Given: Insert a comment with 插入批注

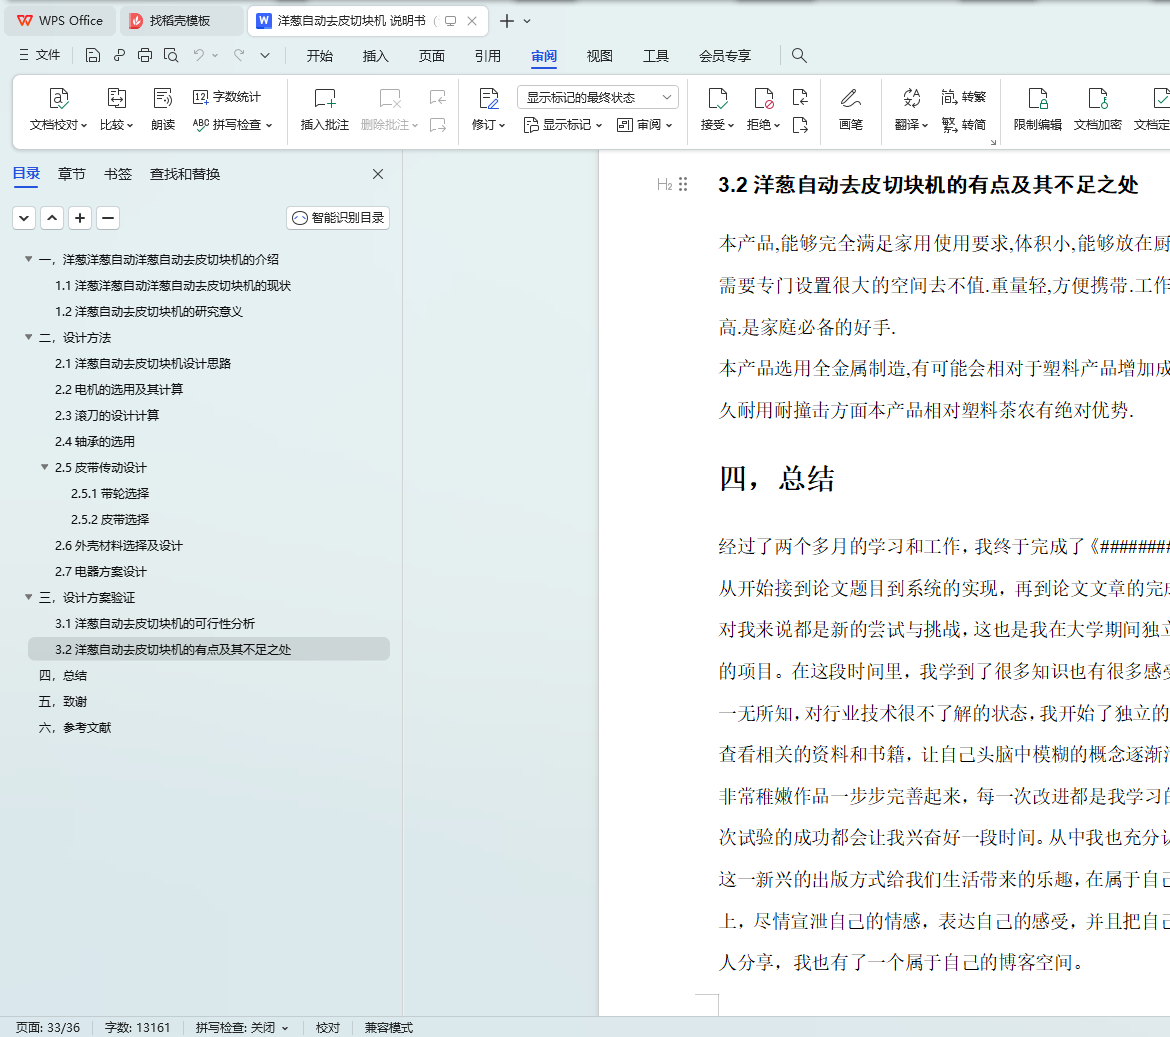Looking at the screenshot, I should pos(325,109).
